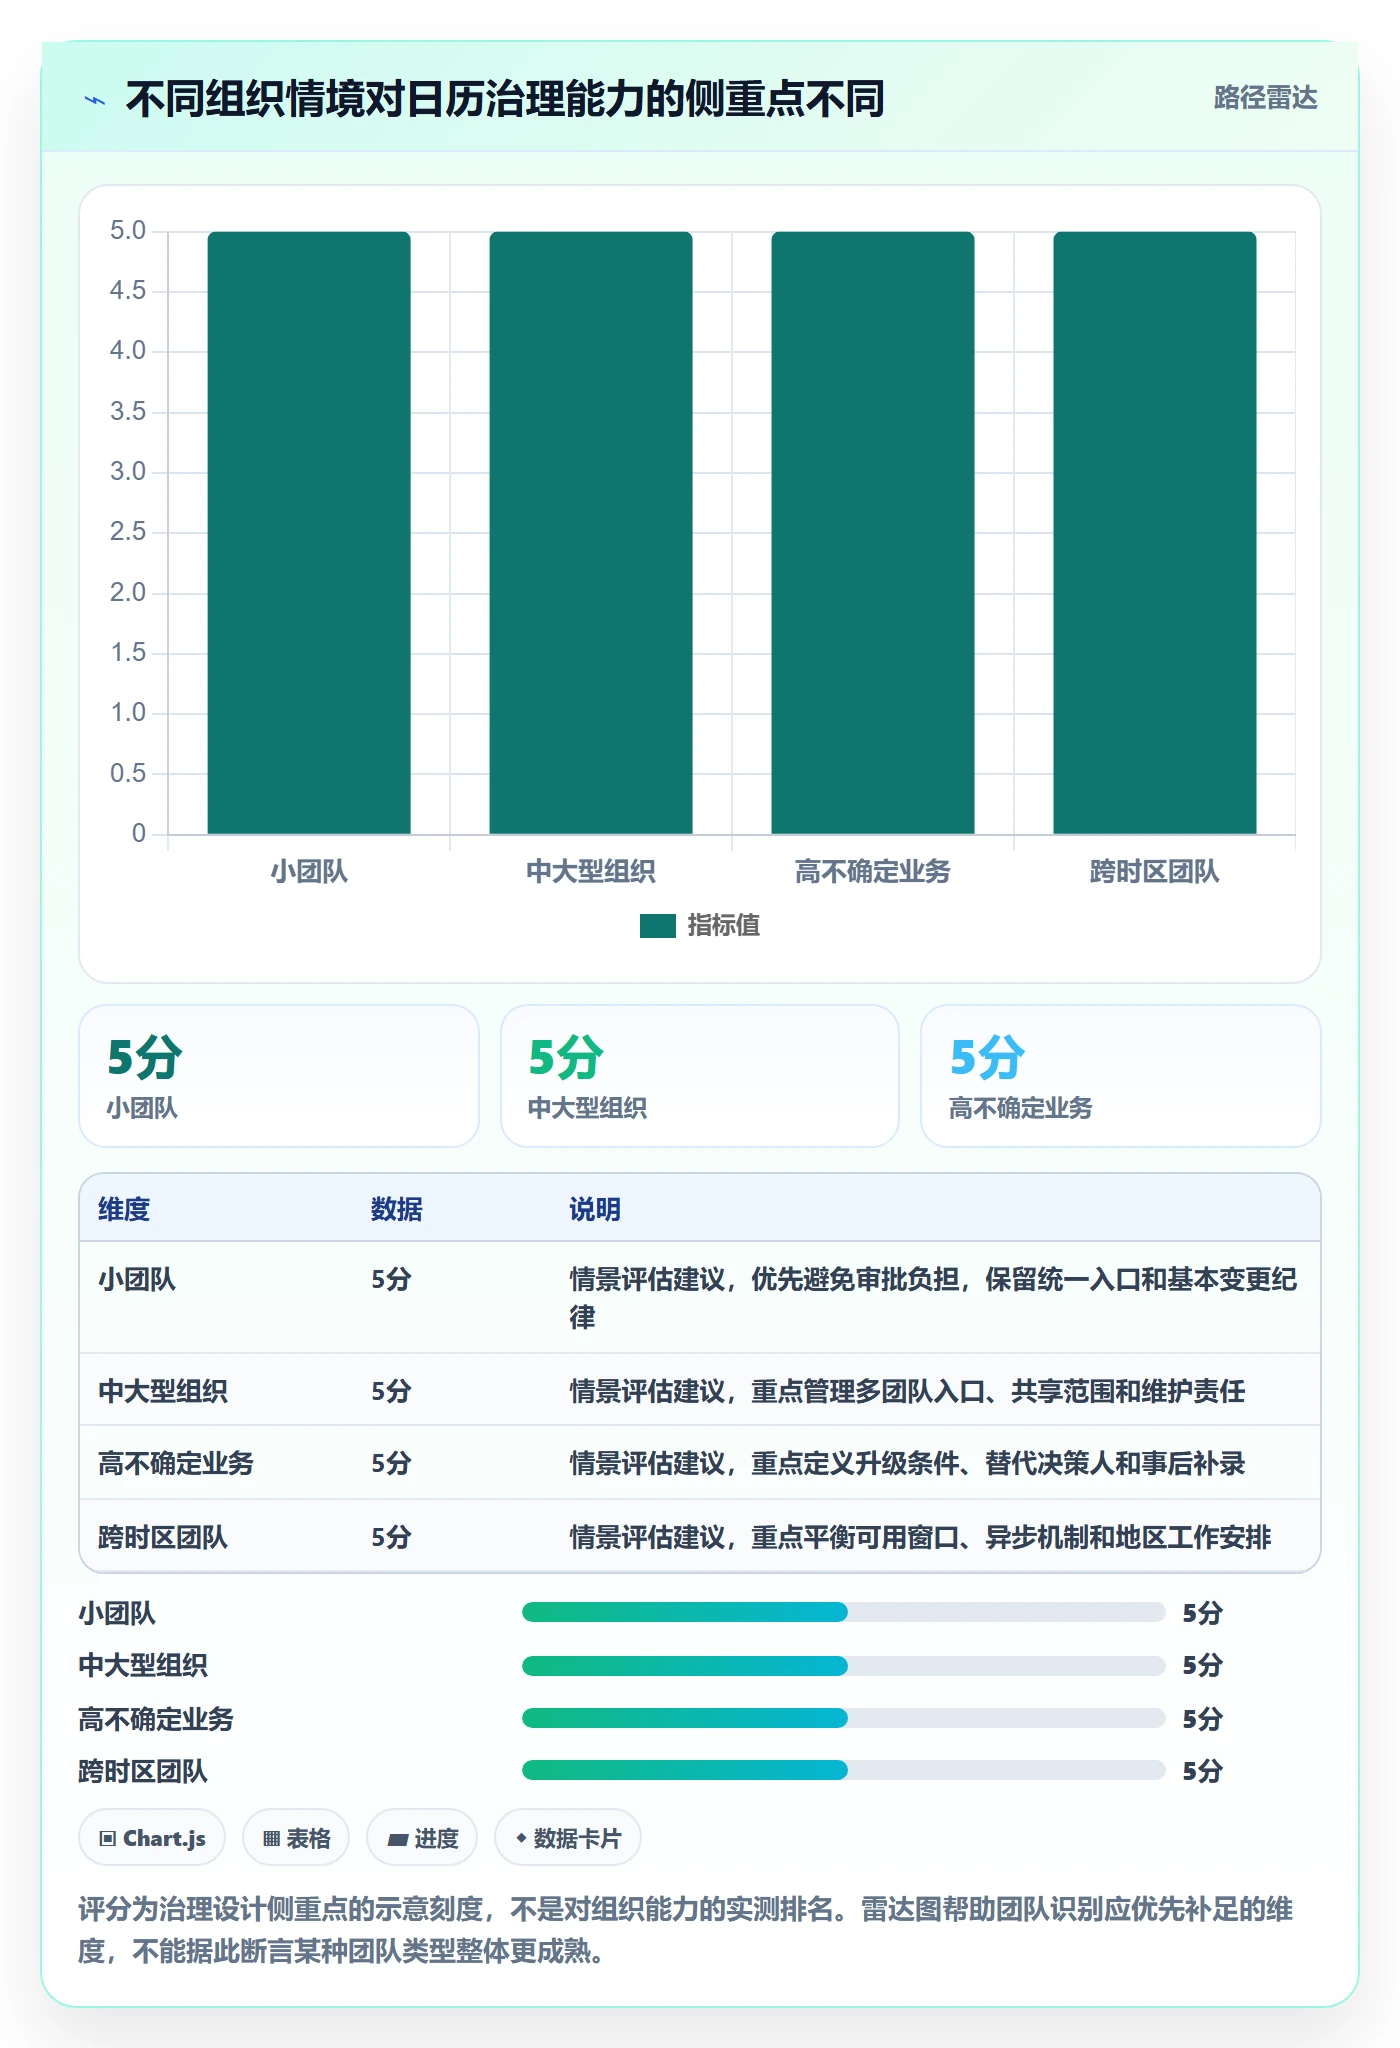
Task: Open the 小团队 5分 data card
Action: 279,1076
